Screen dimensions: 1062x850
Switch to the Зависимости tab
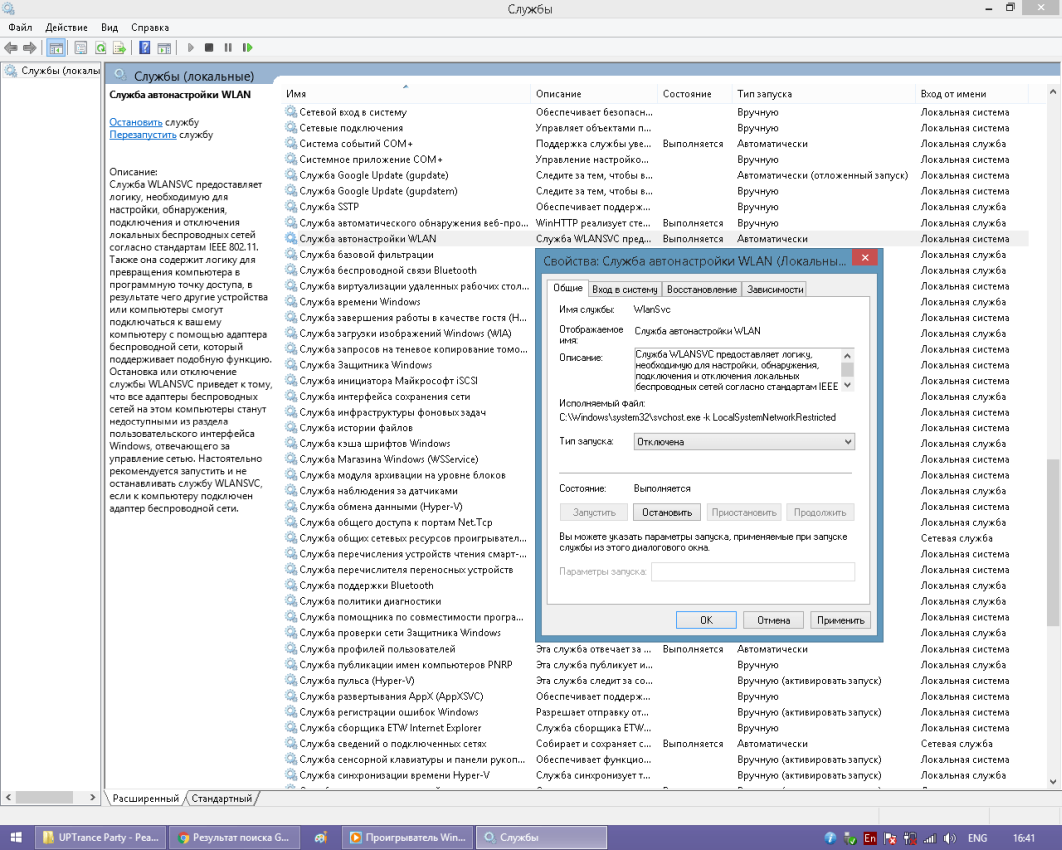tap(775, 289)
